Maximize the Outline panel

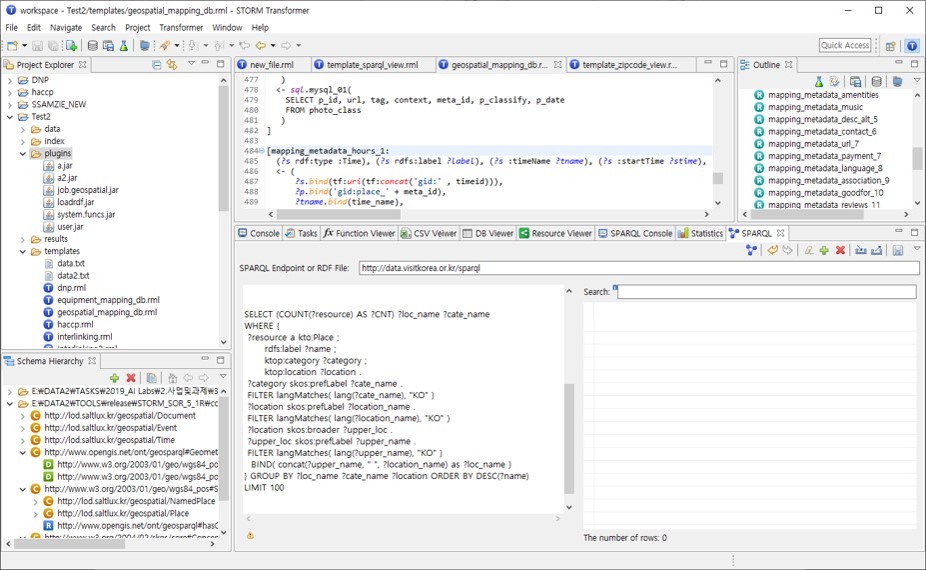[914, 63]
